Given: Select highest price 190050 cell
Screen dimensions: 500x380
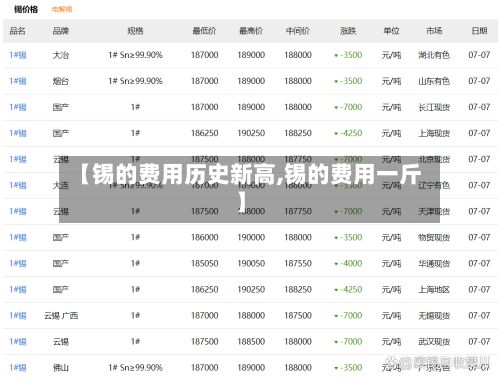Looking at the screenshot, I should point(251,263).
